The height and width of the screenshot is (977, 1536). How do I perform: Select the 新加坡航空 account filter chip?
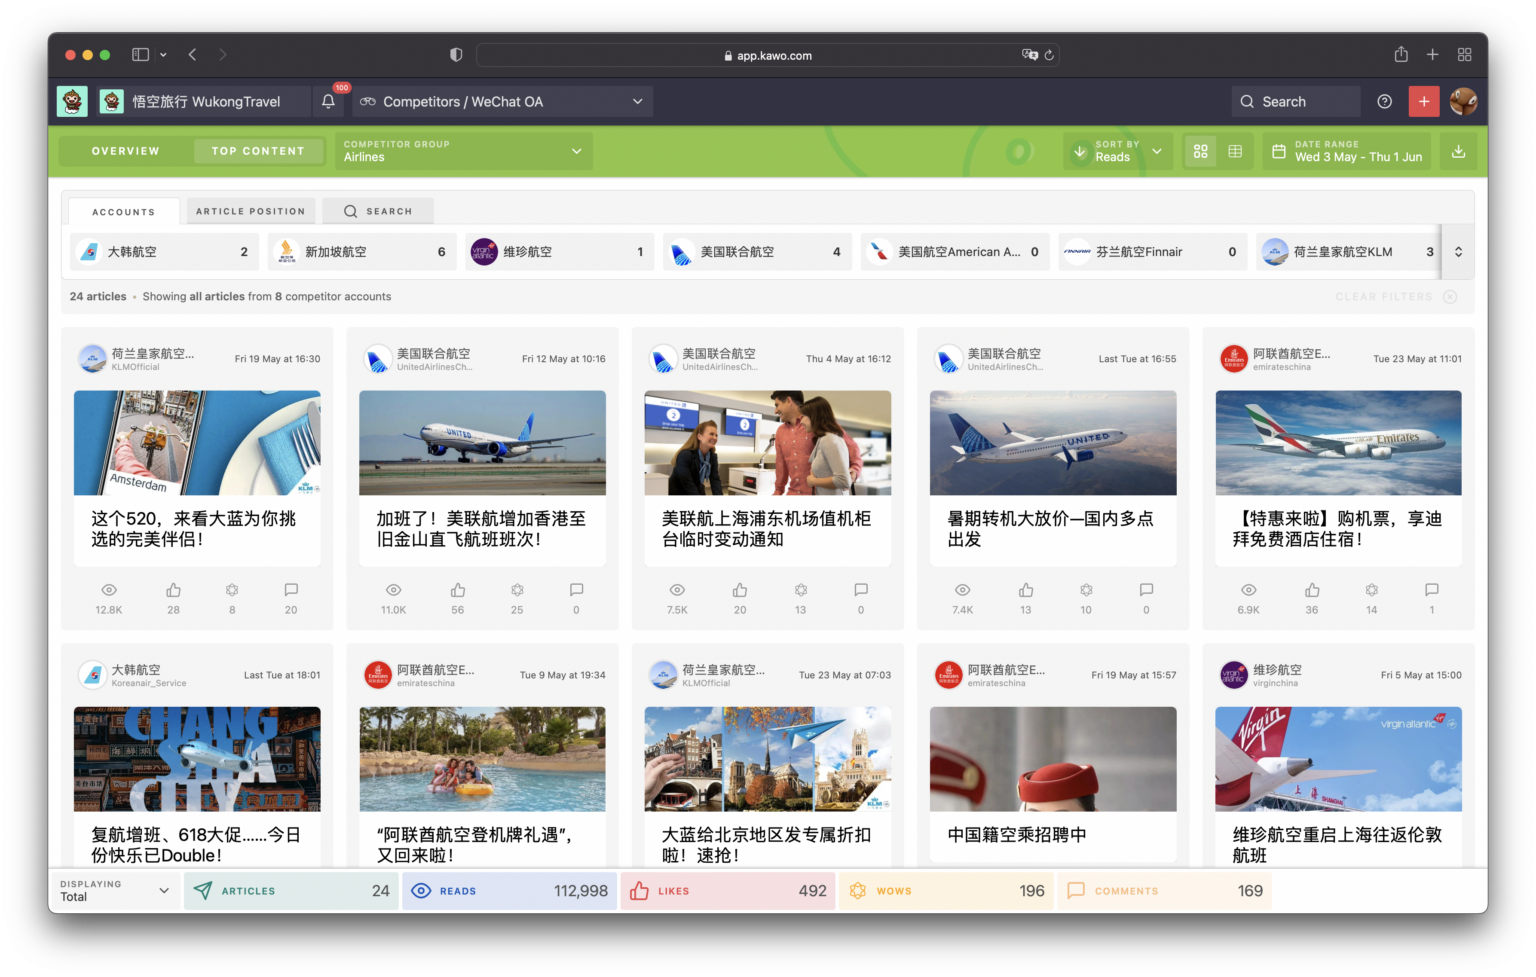point(362,251)
